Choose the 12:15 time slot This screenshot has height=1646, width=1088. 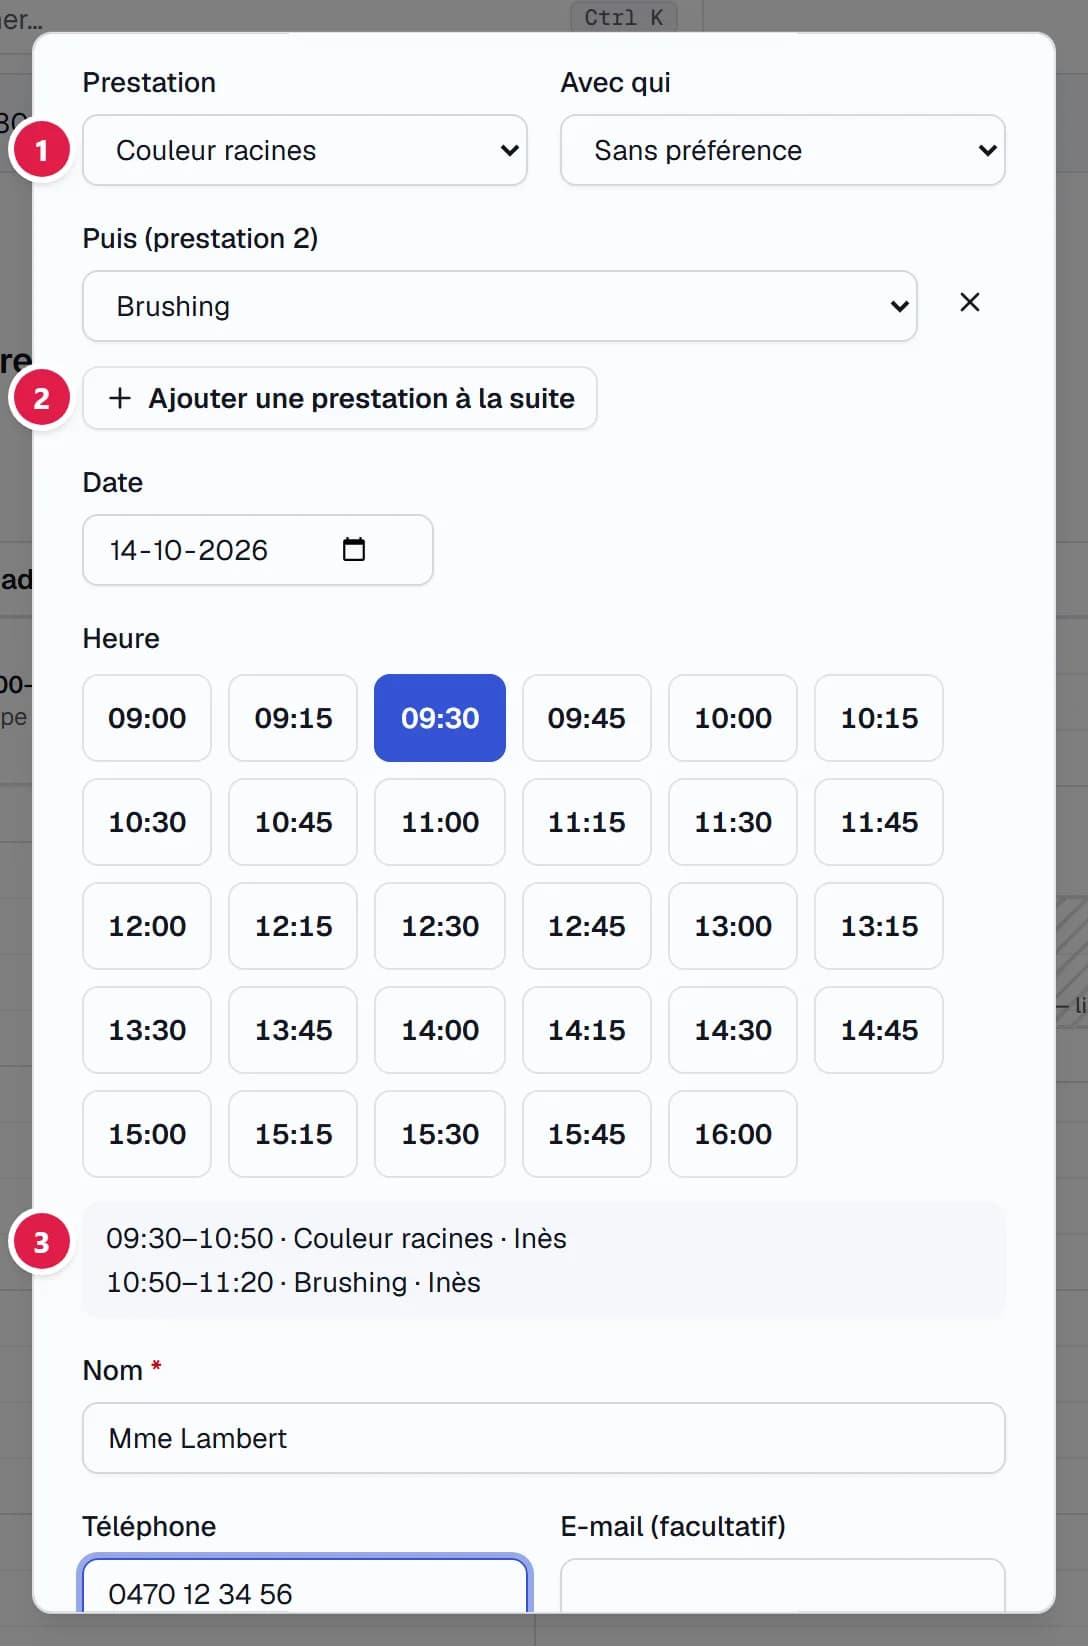pyautogui.click(x=293, y=926)
